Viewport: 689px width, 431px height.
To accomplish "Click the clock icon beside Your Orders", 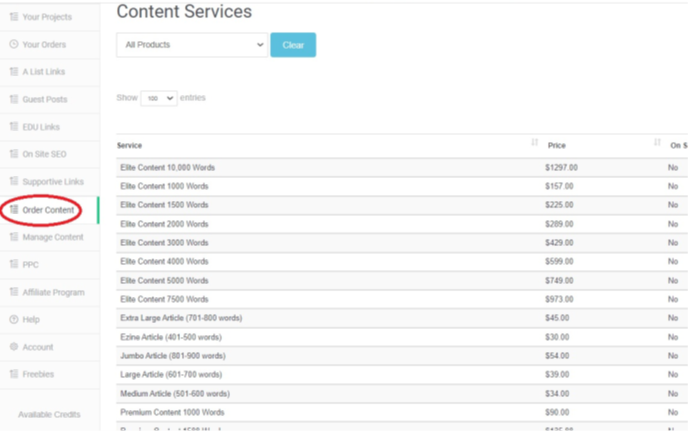I will click(13, 44).
